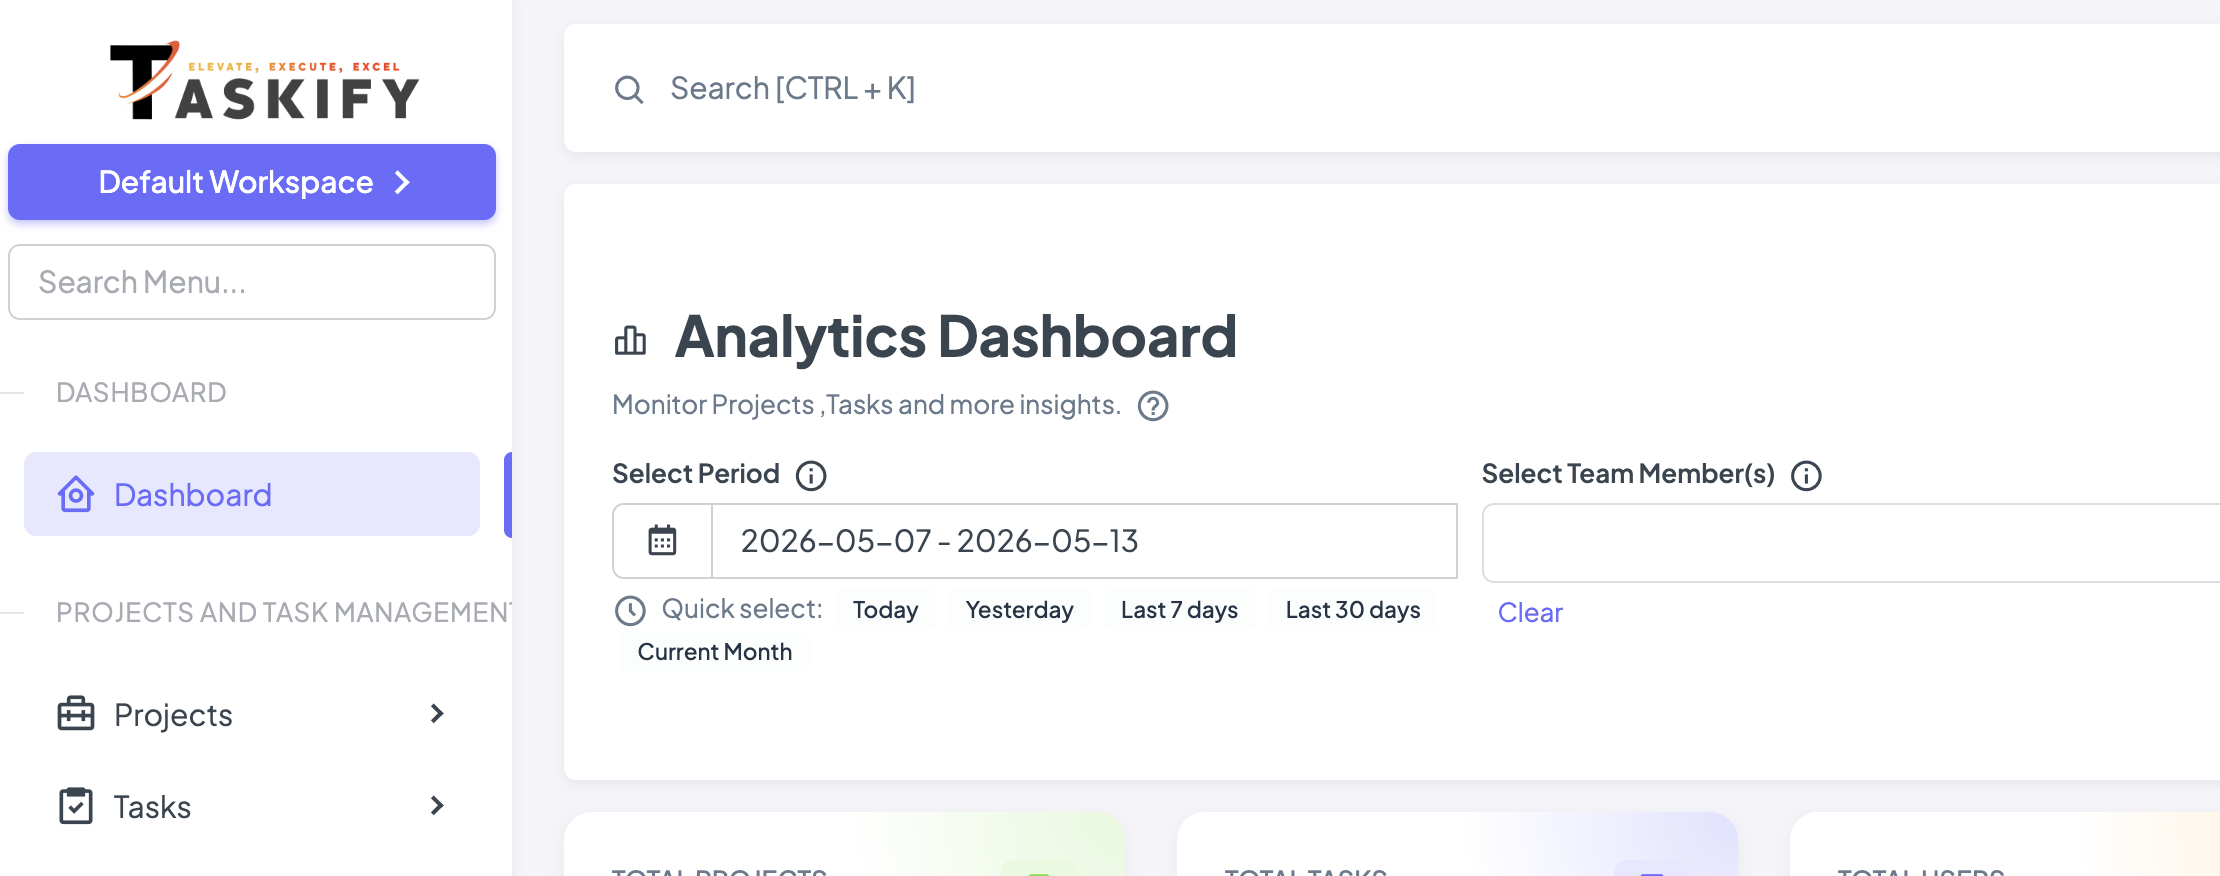The image size is (2220, 876).
Task: Click the Default Workspace chevron arrow
Action: click(402, 182)
